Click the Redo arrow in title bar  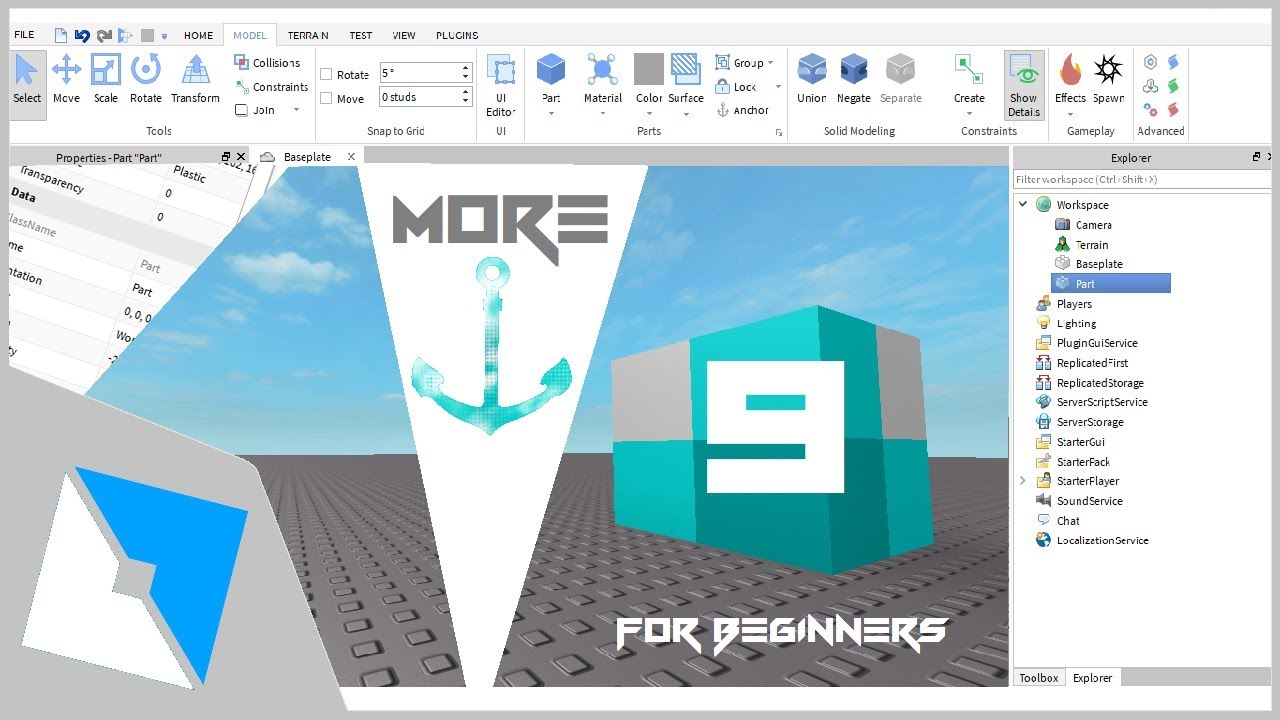click(x=104, y=35)
